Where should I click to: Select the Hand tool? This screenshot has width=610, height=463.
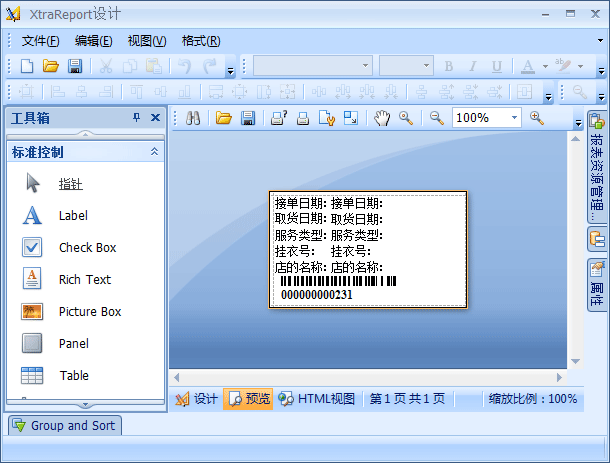click(382, 118)
